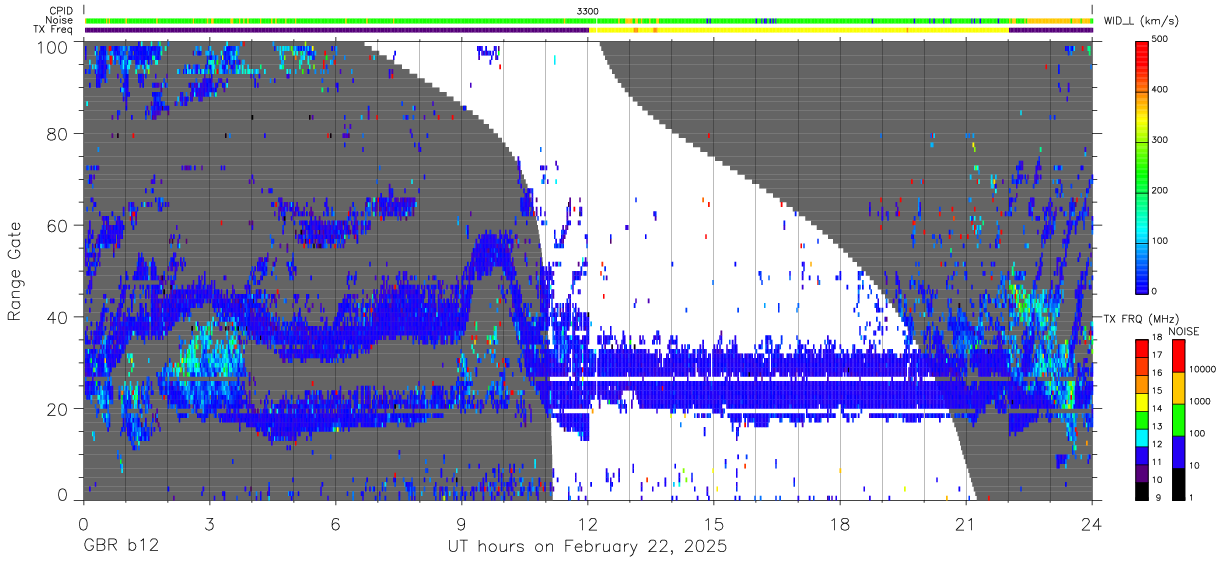Click the 15 hour tick label

(714, 523)
